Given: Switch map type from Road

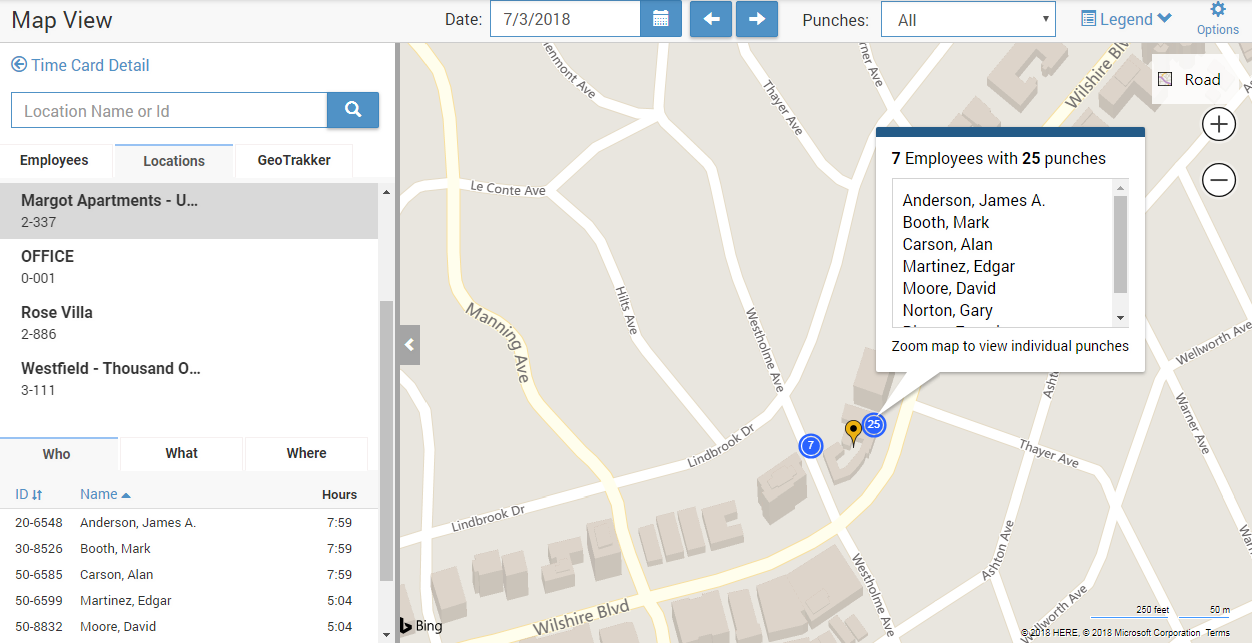Looking at the screenshot, I should [1190, 80].
